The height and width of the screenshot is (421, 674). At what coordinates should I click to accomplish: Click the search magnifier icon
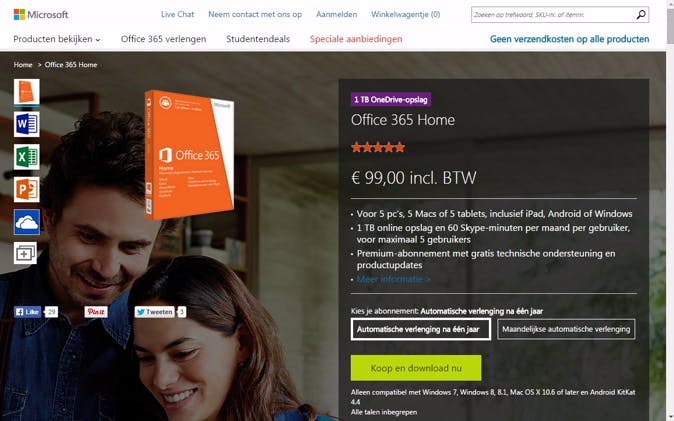pyautogui.click(x=640, y=15)
